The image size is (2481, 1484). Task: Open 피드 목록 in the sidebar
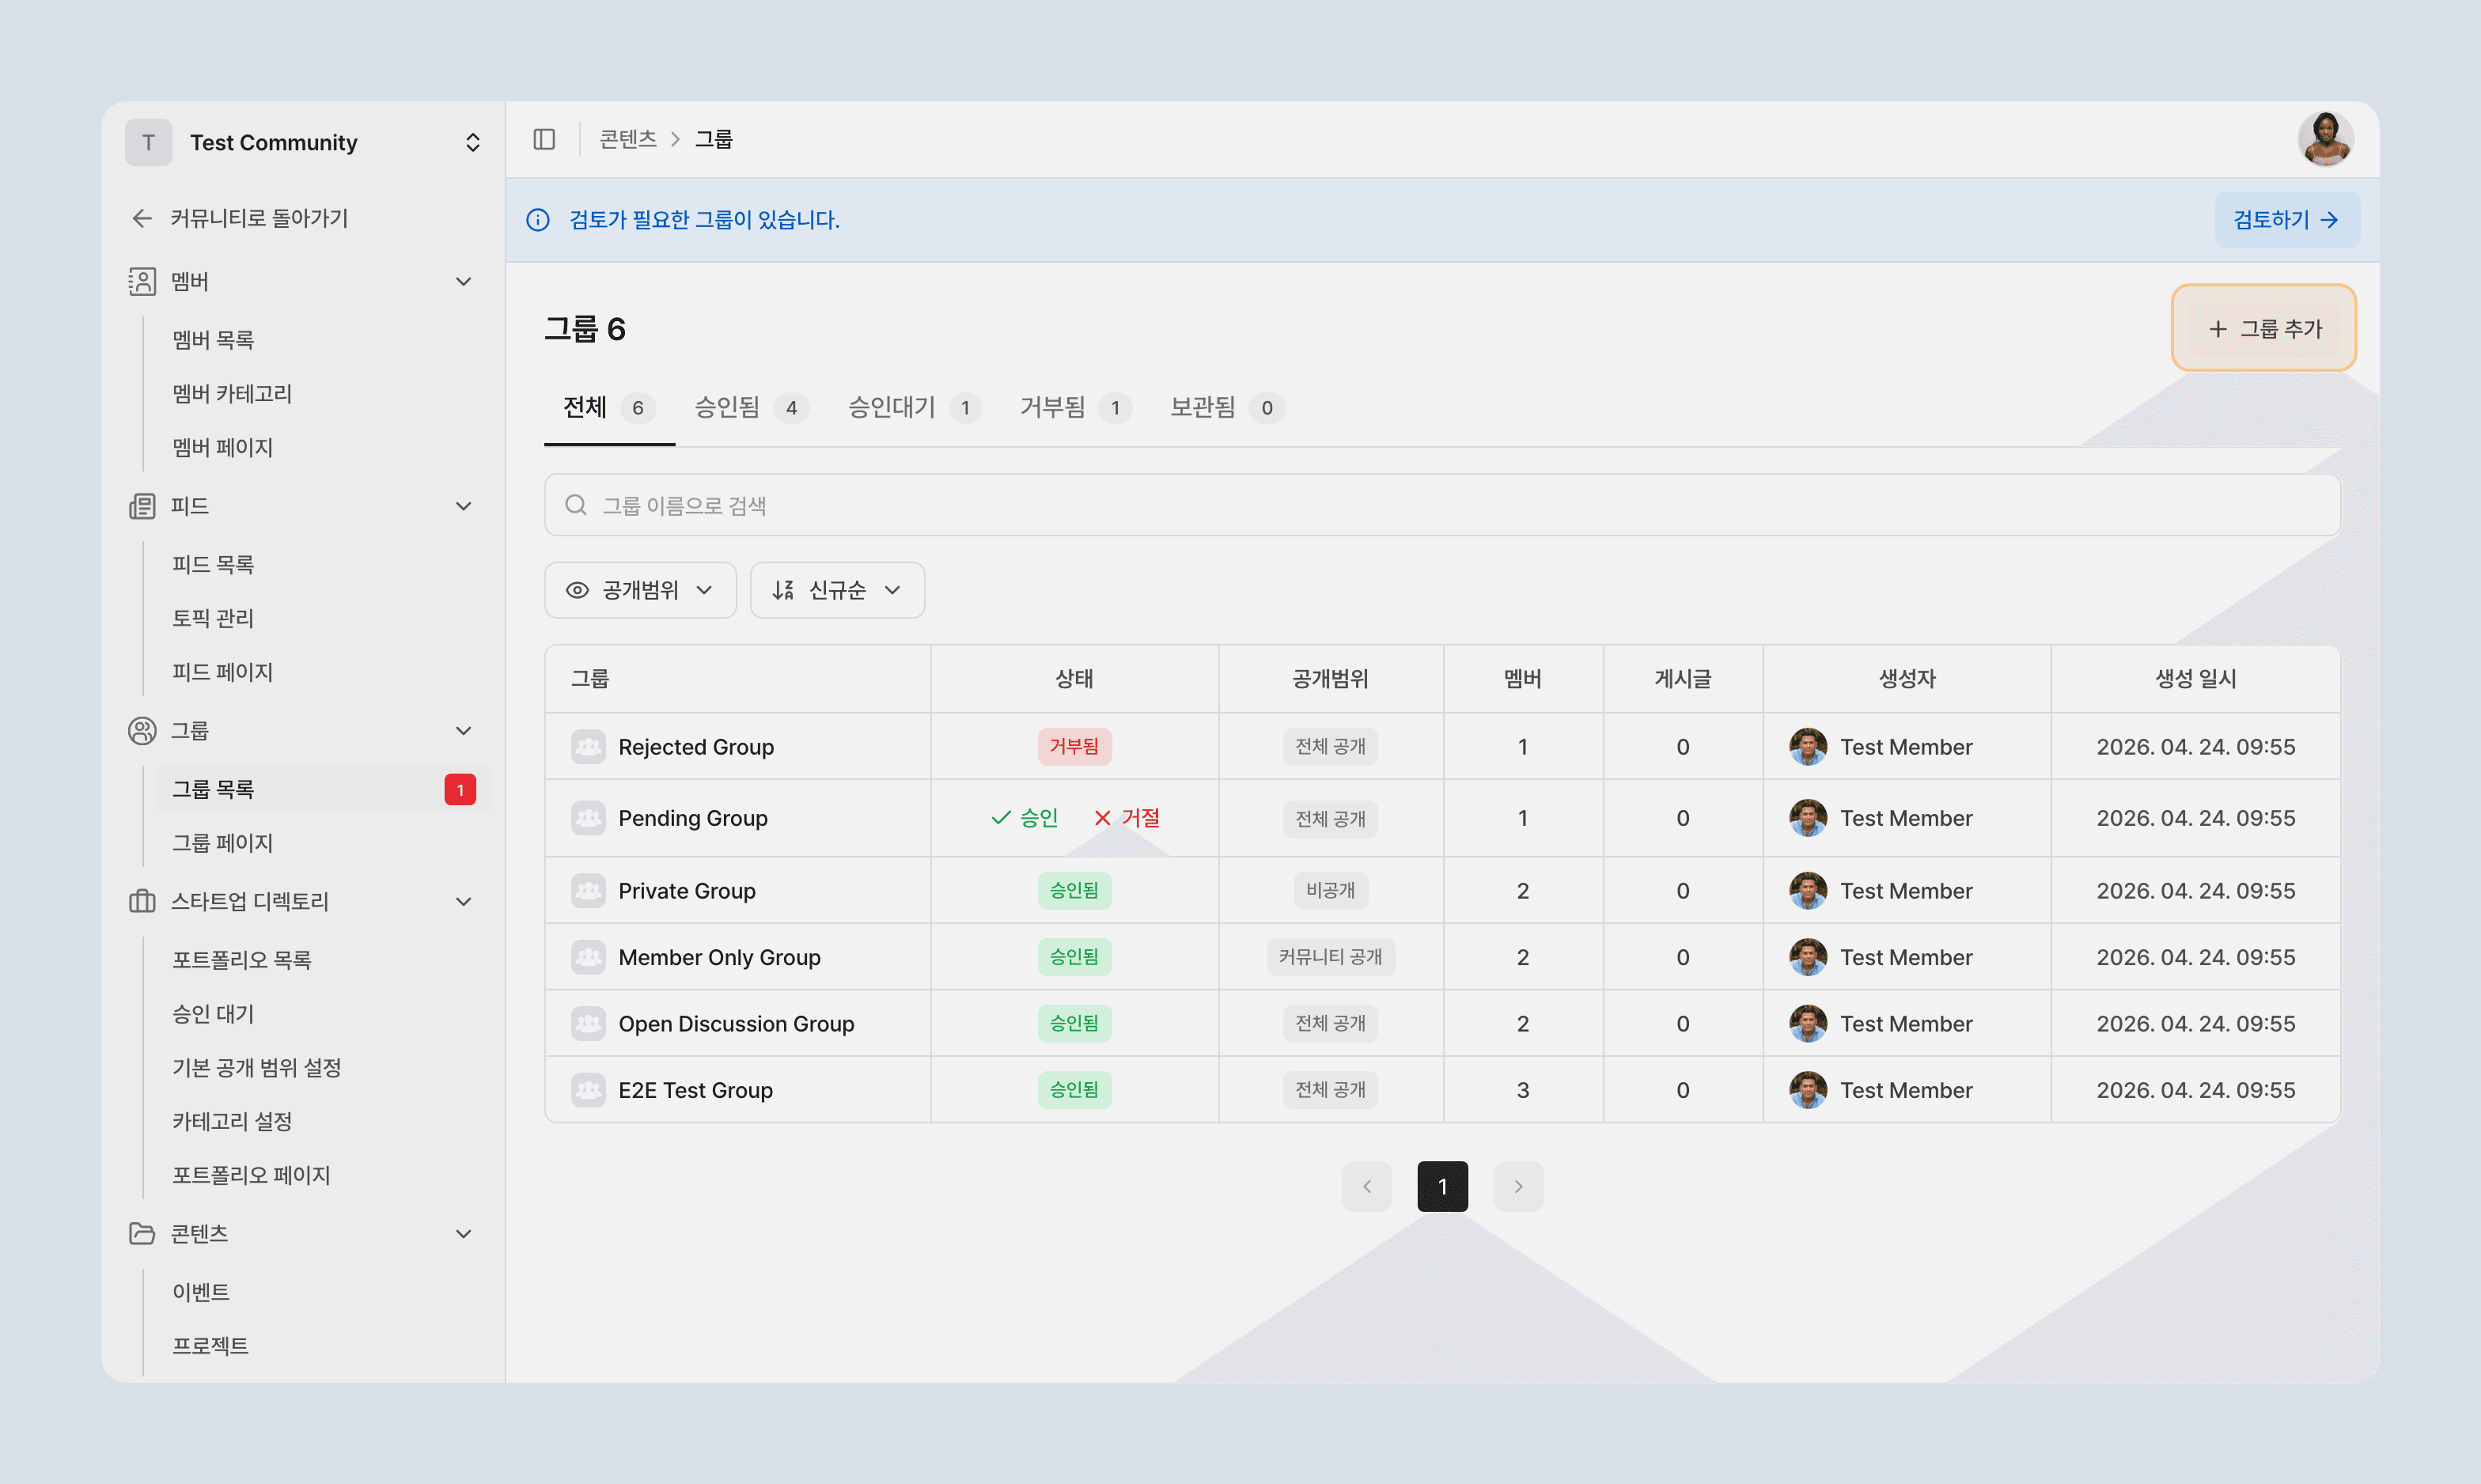coord(213,565)
